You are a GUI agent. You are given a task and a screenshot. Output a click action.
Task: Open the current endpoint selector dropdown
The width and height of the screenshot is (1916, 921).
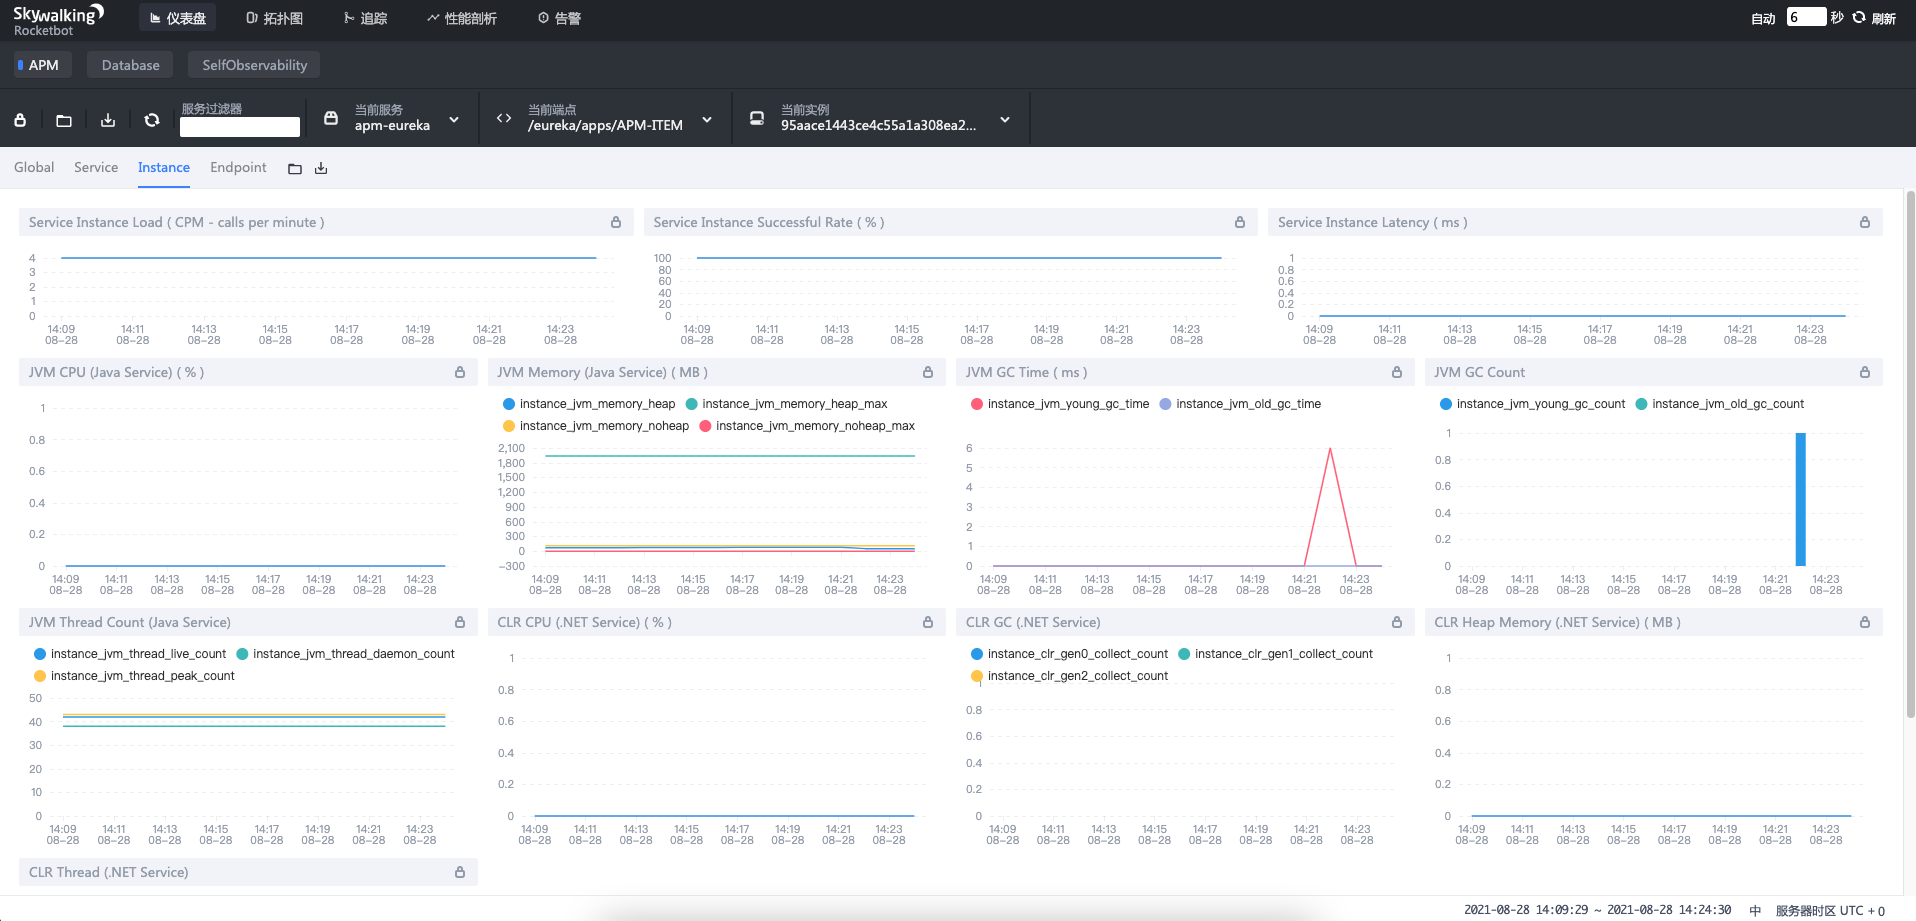click(707, 119)
